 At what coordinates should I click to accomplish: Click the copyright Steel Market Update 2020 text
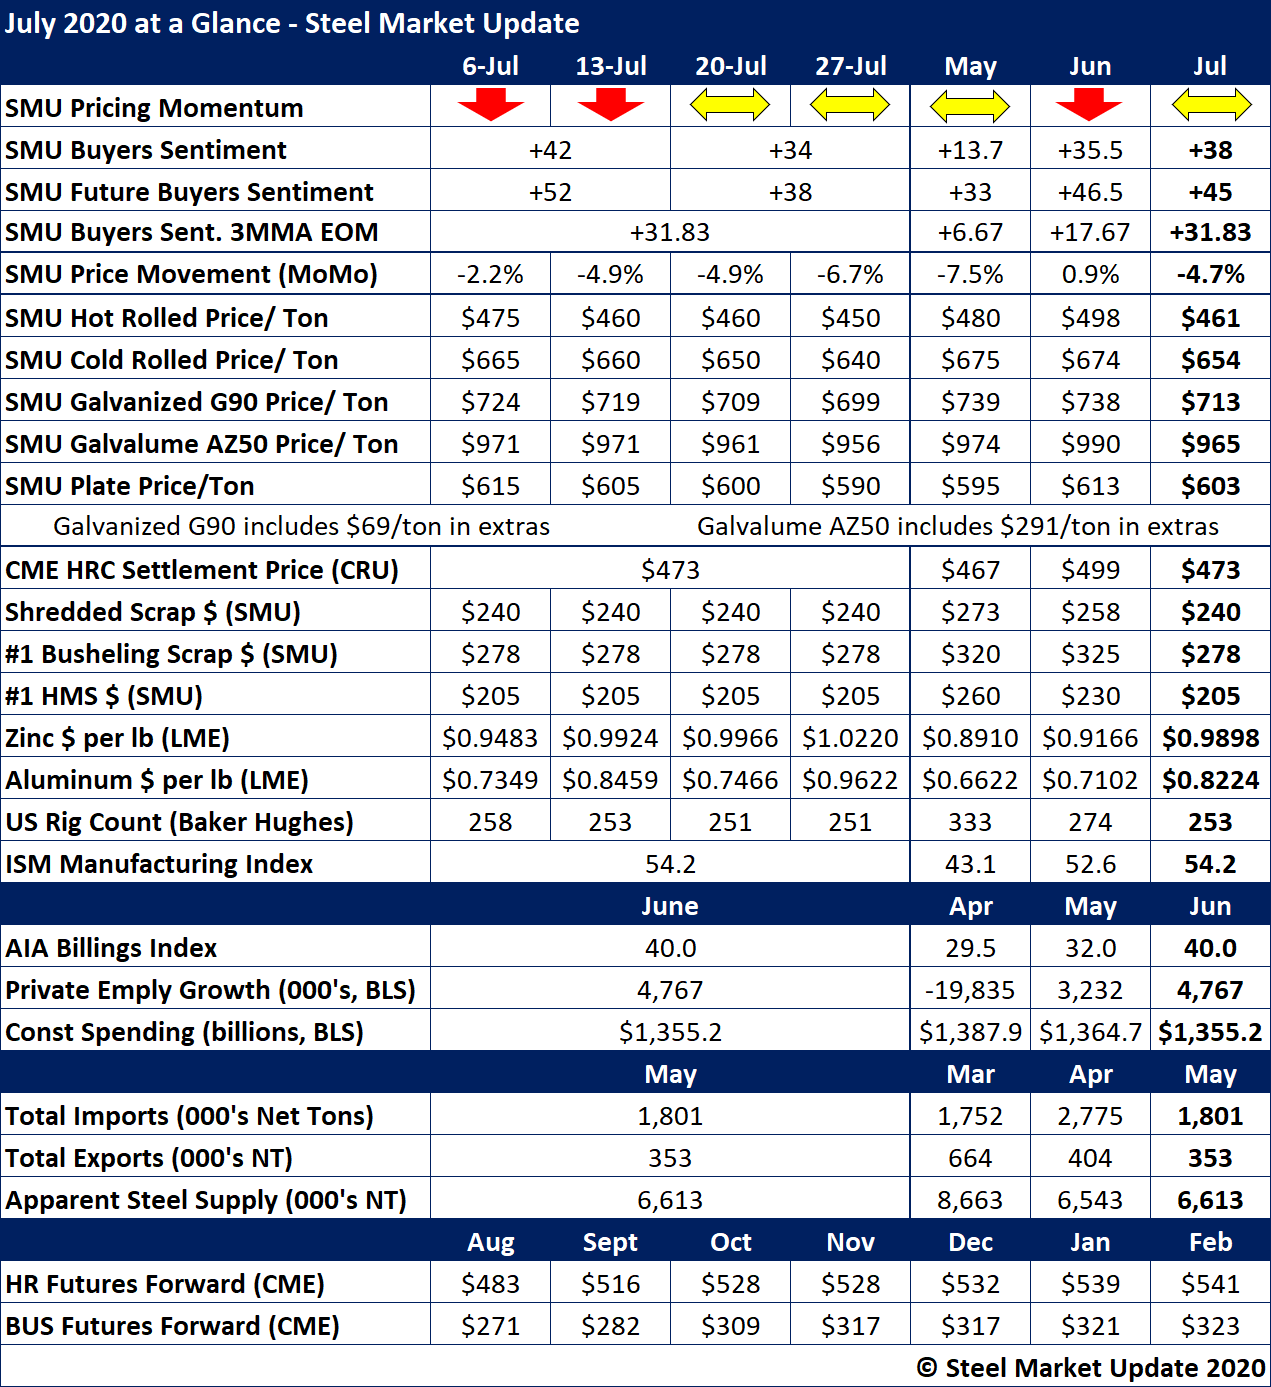click(1091, 1367)
